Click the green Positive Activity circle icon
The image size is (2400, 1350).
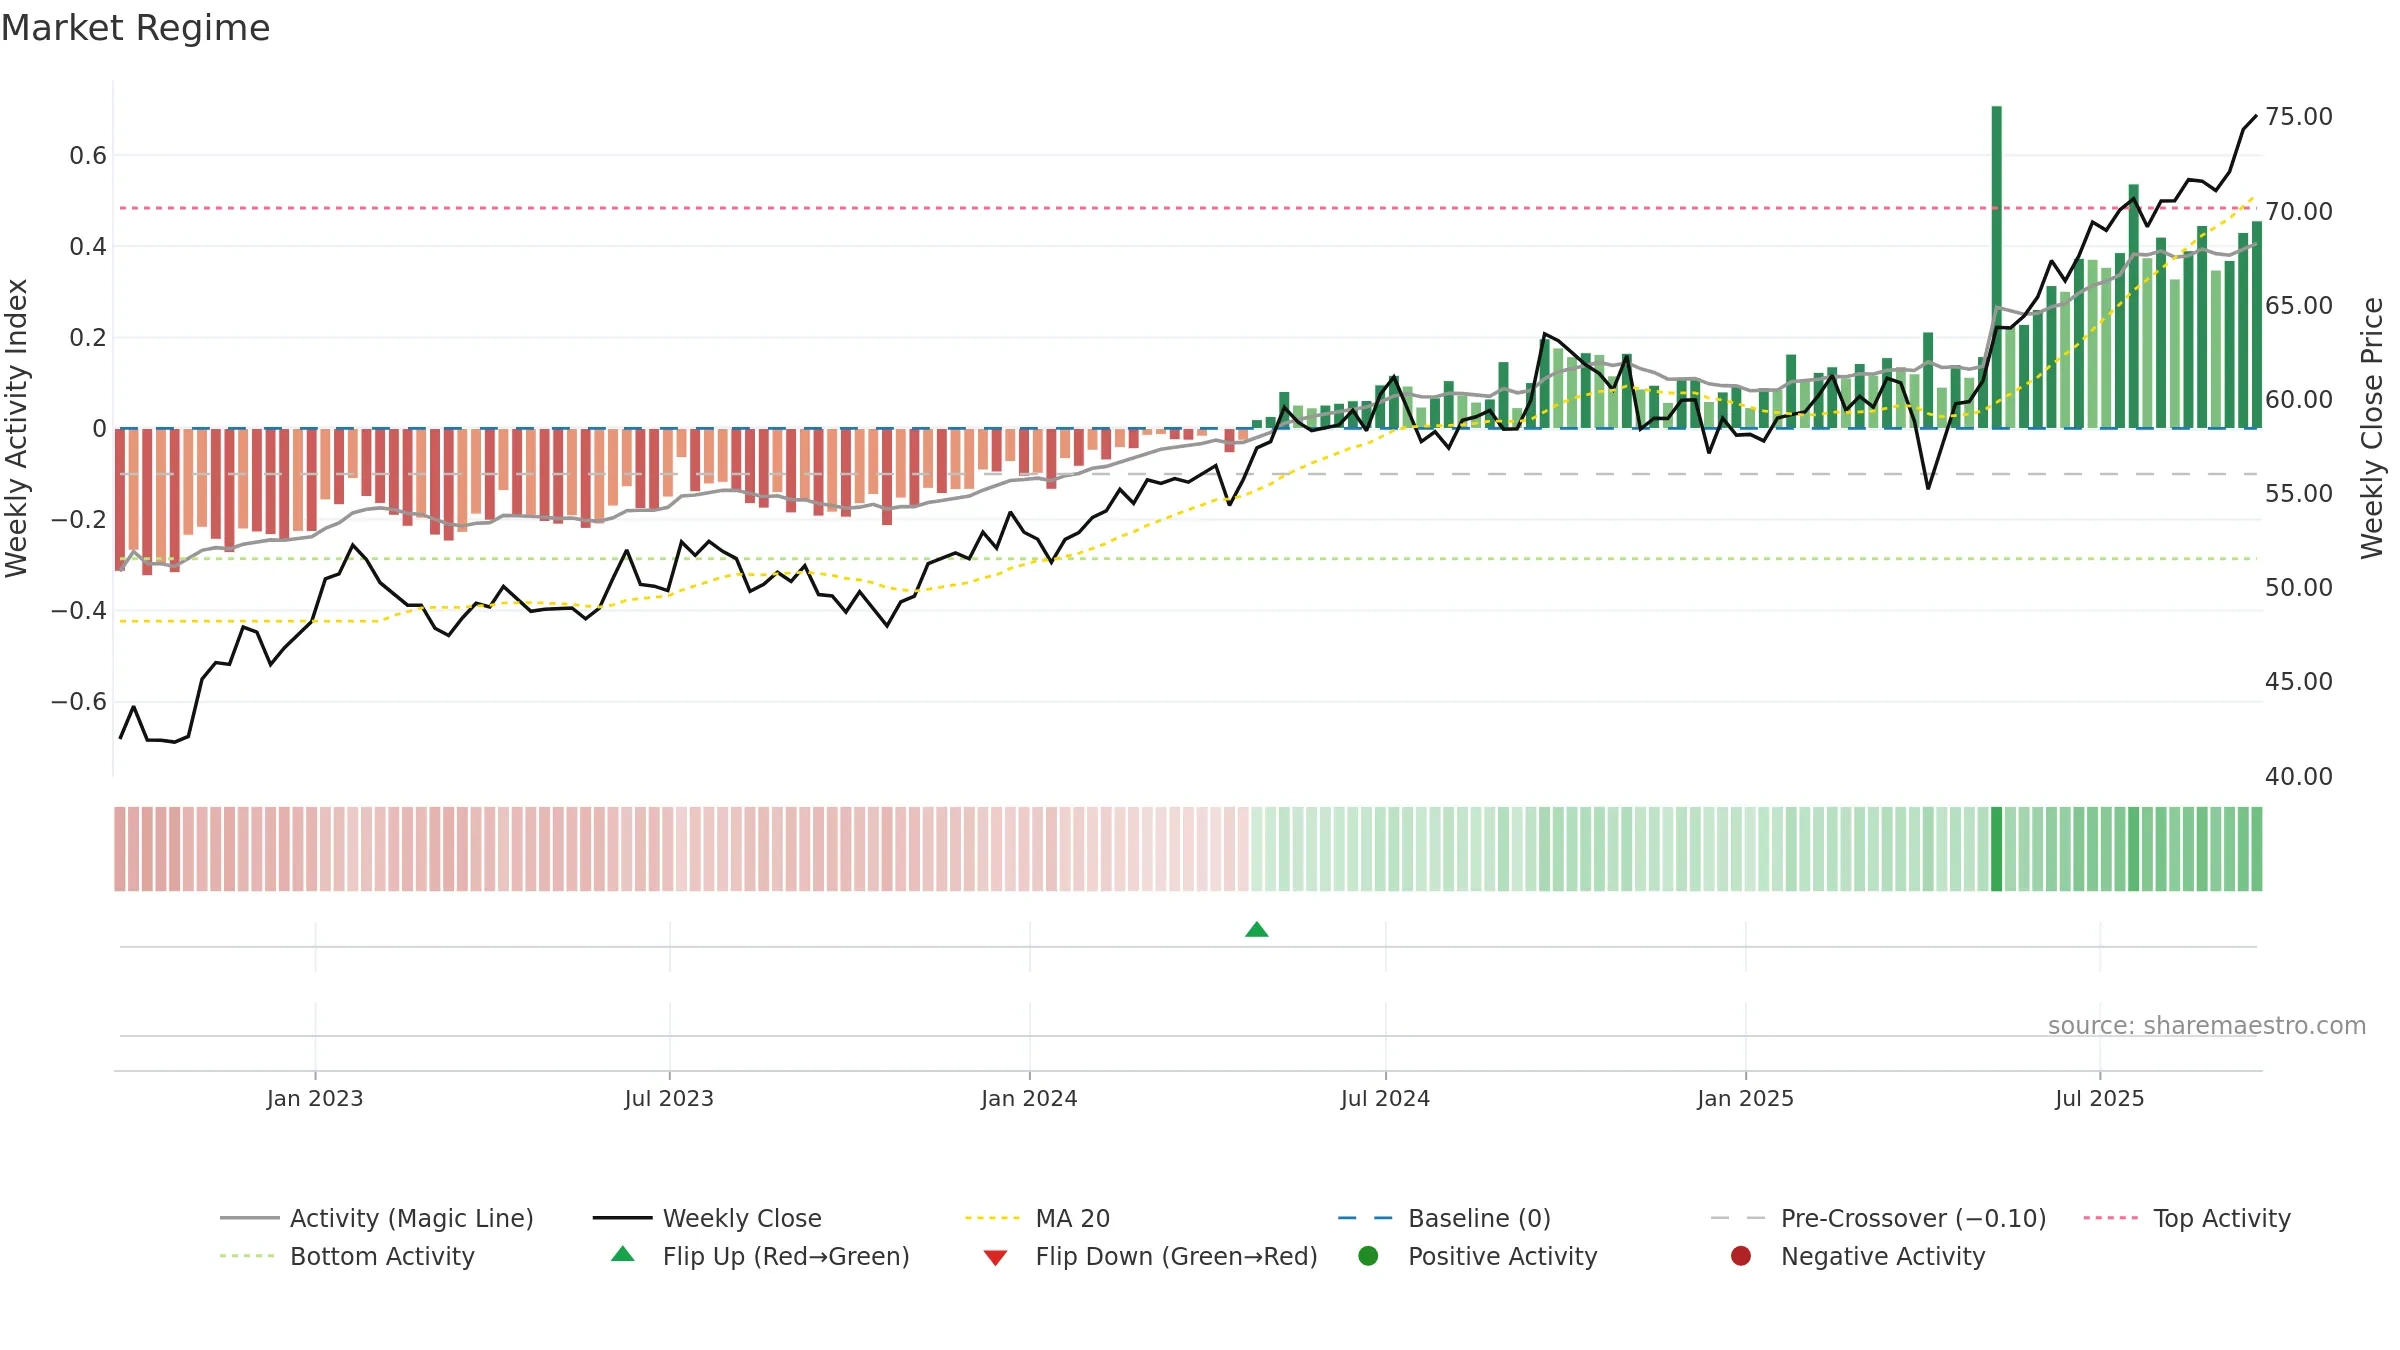pos(1368,1256)
